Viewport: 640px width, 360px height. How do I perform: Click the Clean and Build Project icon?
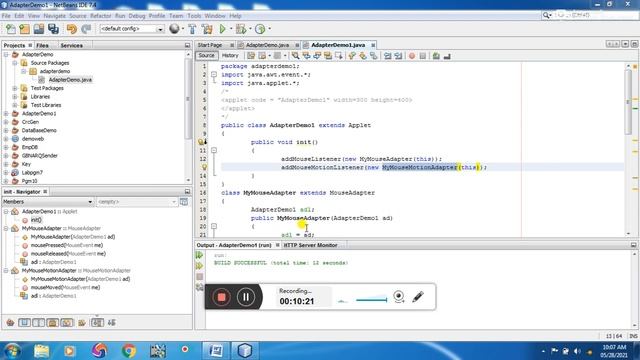point(207,29)
